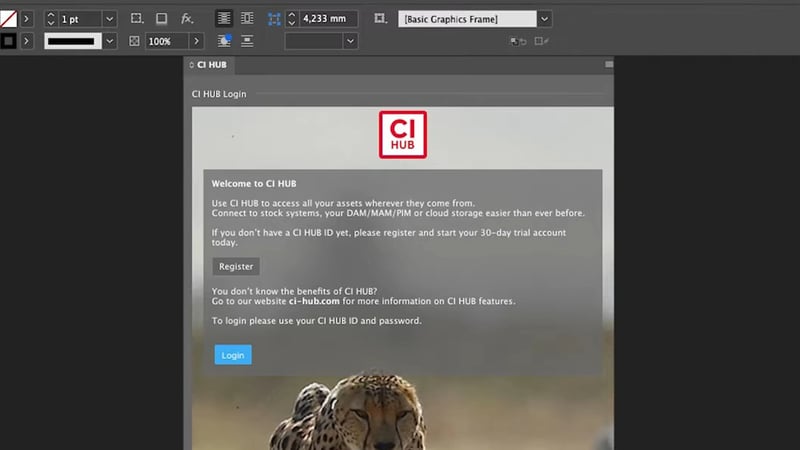The width and height of the screenshot is (800, 450).
Task: Open the fx effects menu icon
Action: point(187,19)
